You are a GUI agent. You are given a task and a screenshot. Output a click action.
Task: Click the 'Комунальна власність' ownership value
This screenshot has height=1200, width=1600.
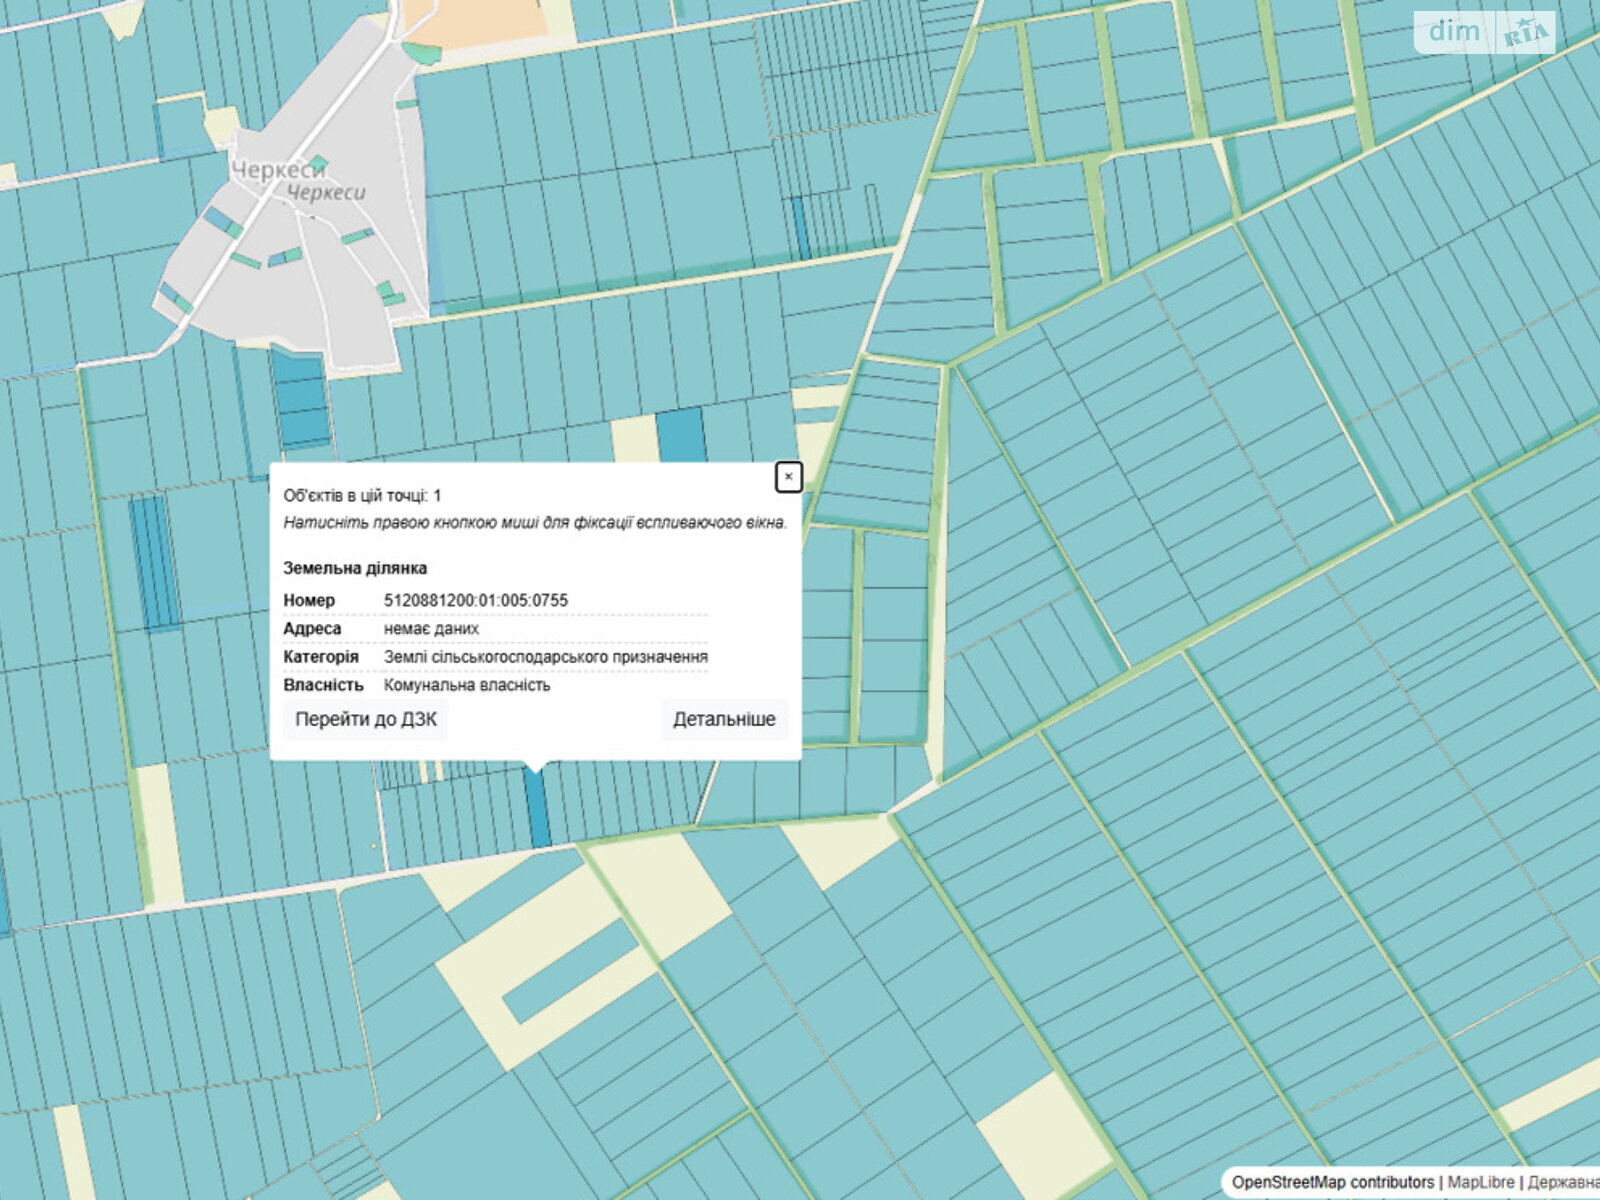(x=467, y=685)
